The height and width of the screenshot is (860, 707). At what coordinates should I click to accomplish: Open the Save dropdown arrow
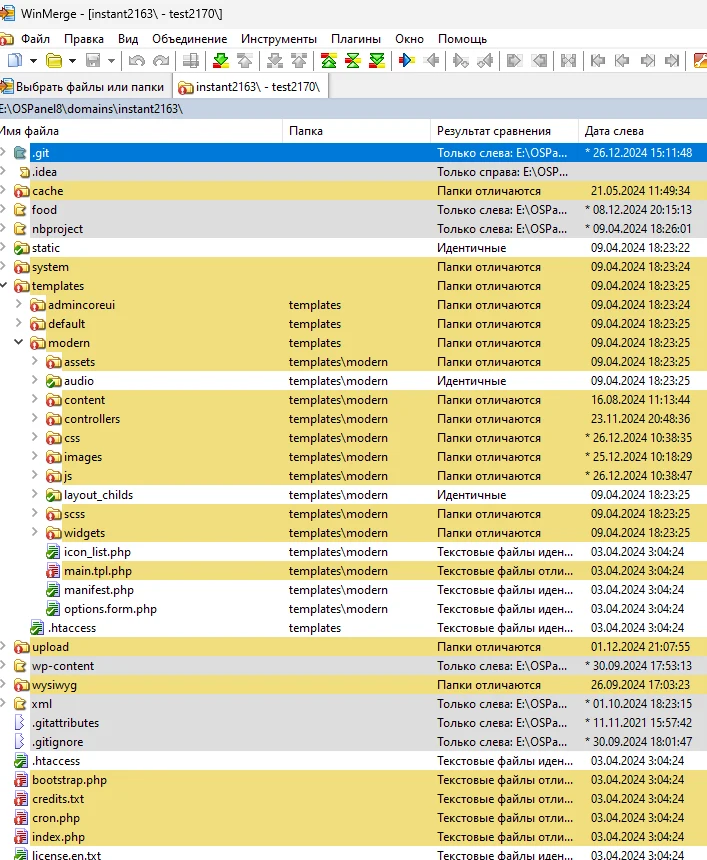tap(111, 61)
